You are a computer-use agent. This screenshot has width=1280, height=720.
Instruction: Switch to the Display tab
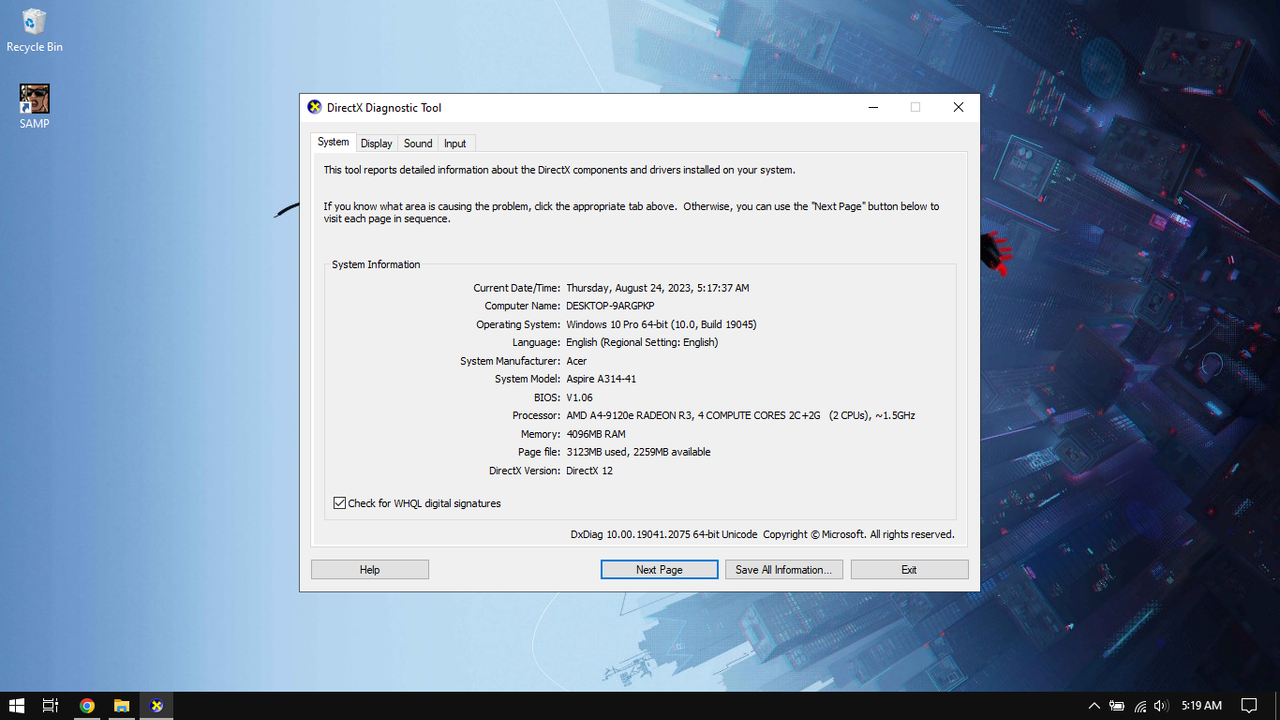click(x=377, y=143)
